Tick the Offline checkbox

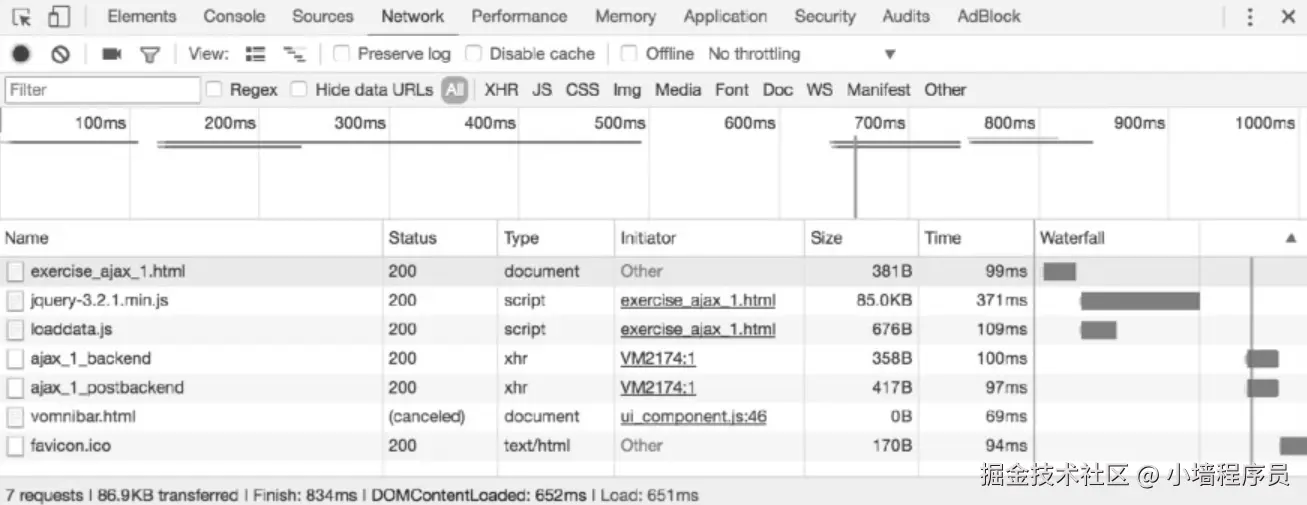(x=629, y=54)
